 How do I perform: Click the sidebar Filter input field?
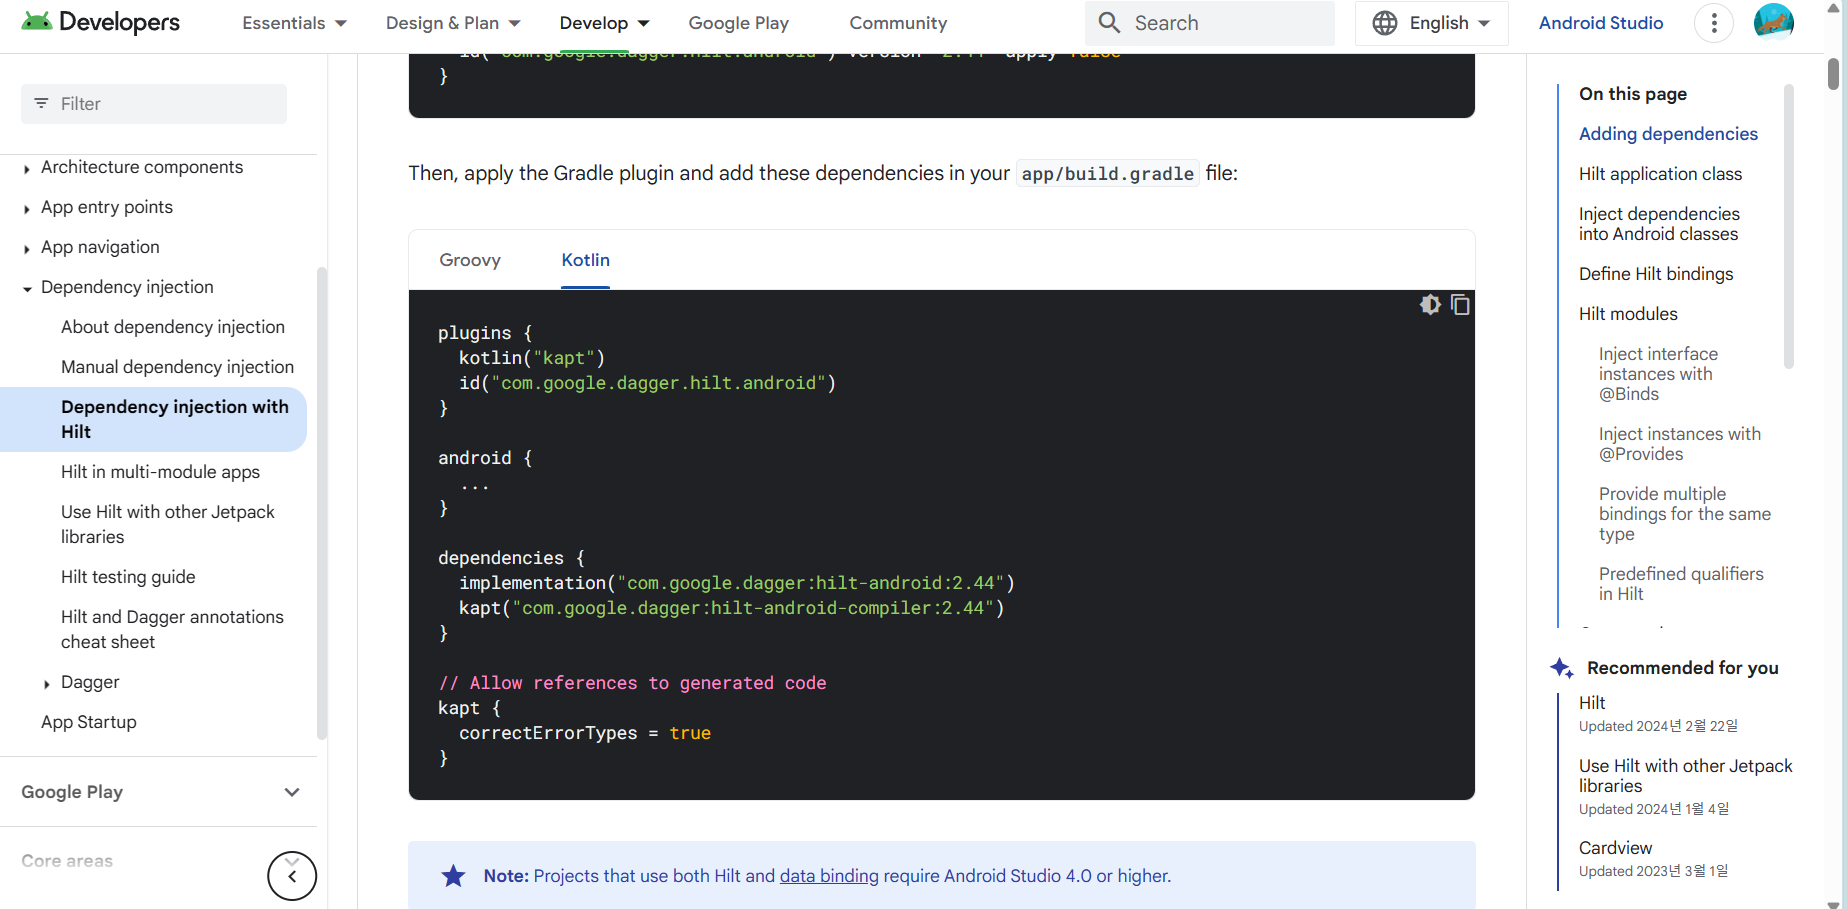coord(154,104)
